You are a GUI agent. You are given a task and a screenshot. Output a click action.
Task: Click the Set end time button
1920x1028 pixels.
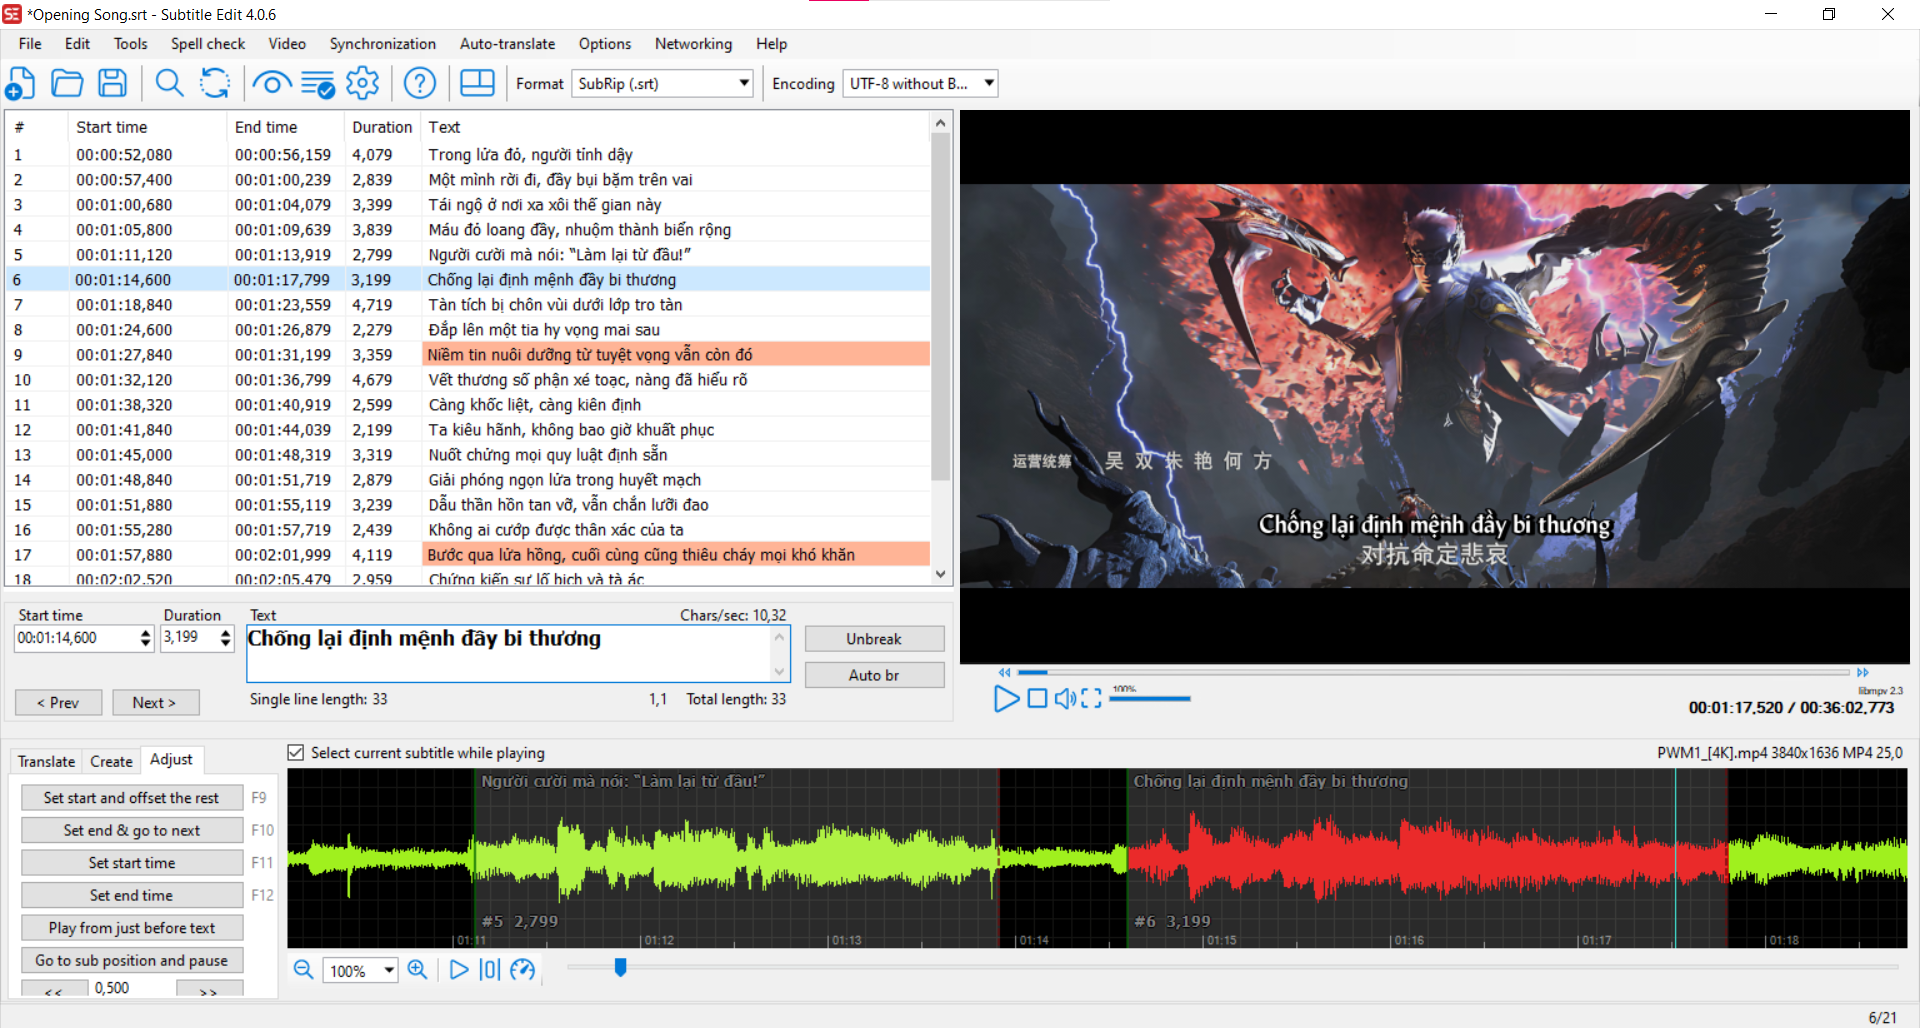click(x=131, y=895)
